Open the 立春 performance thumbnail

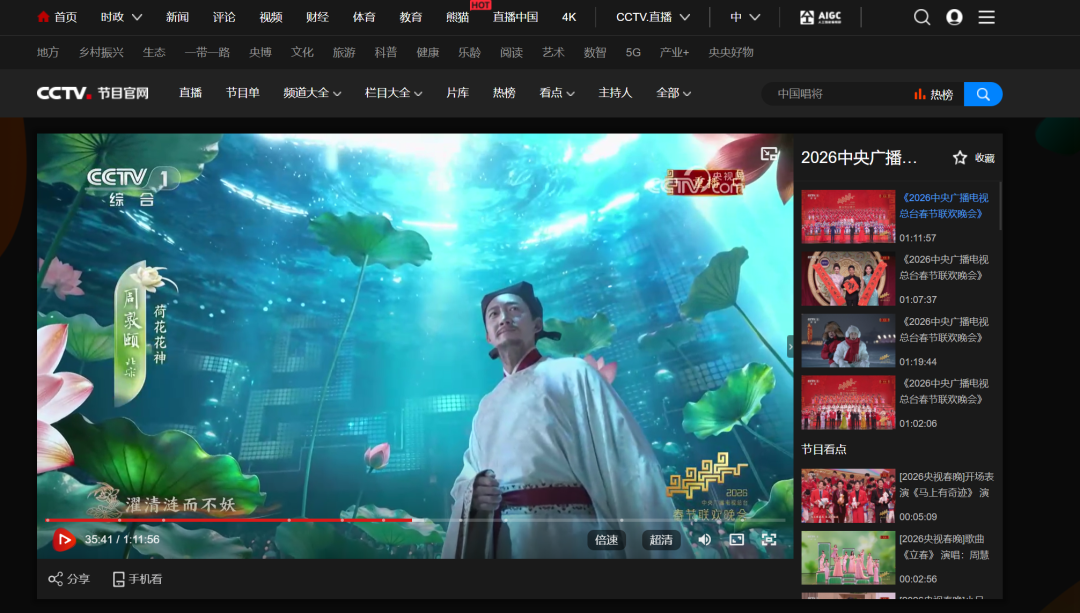[x=848, y=557]
